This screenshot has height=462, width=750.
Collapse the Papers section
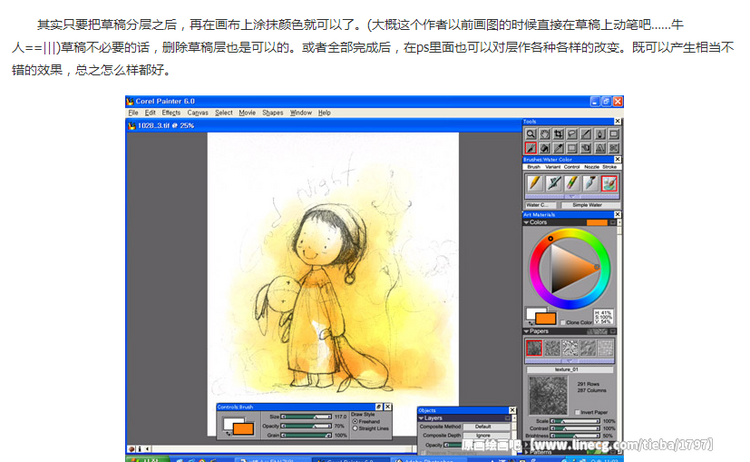(526, 331)
